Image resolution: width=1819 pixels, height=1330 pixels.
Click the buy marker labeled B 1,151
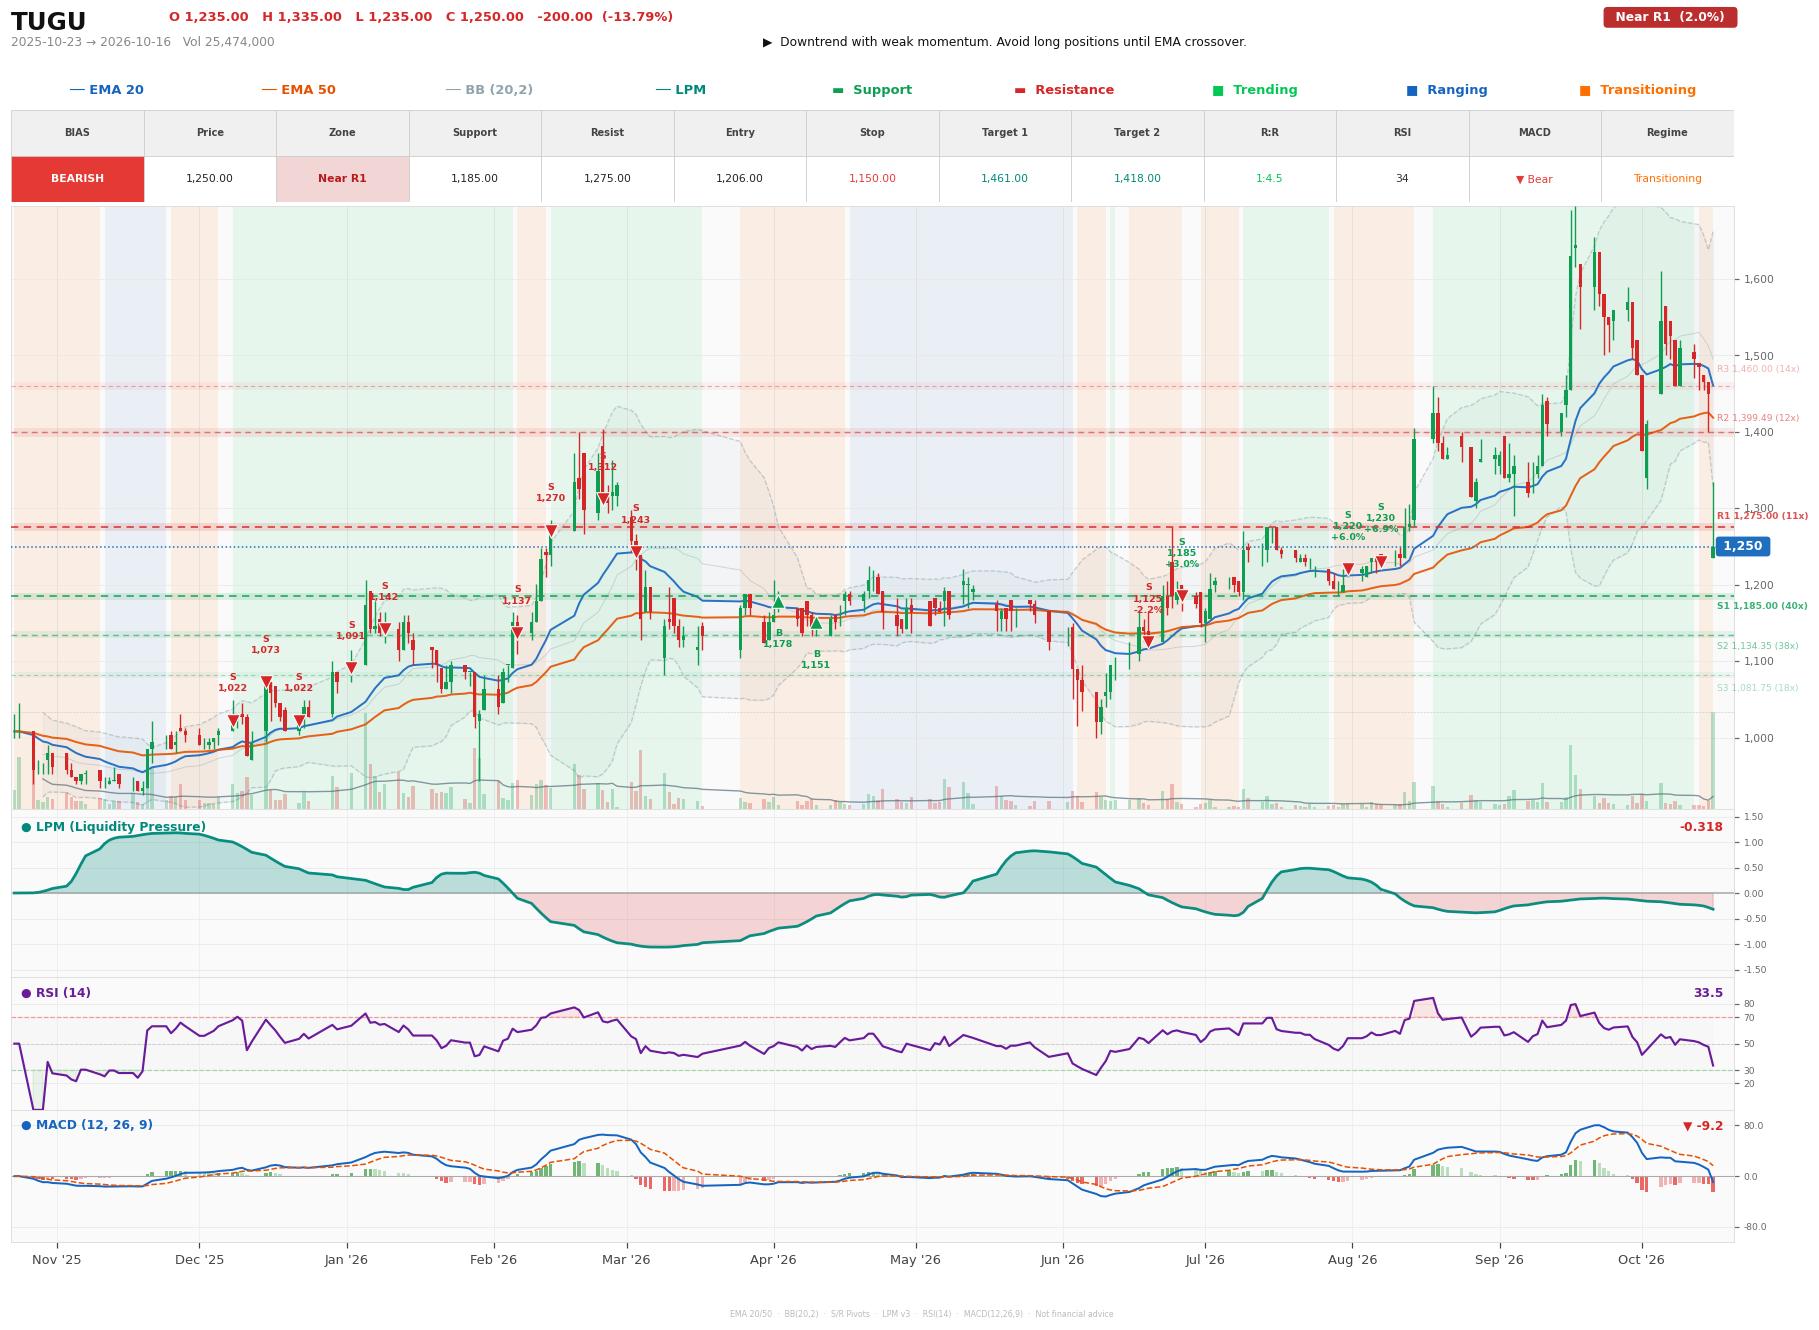[816, 623]
